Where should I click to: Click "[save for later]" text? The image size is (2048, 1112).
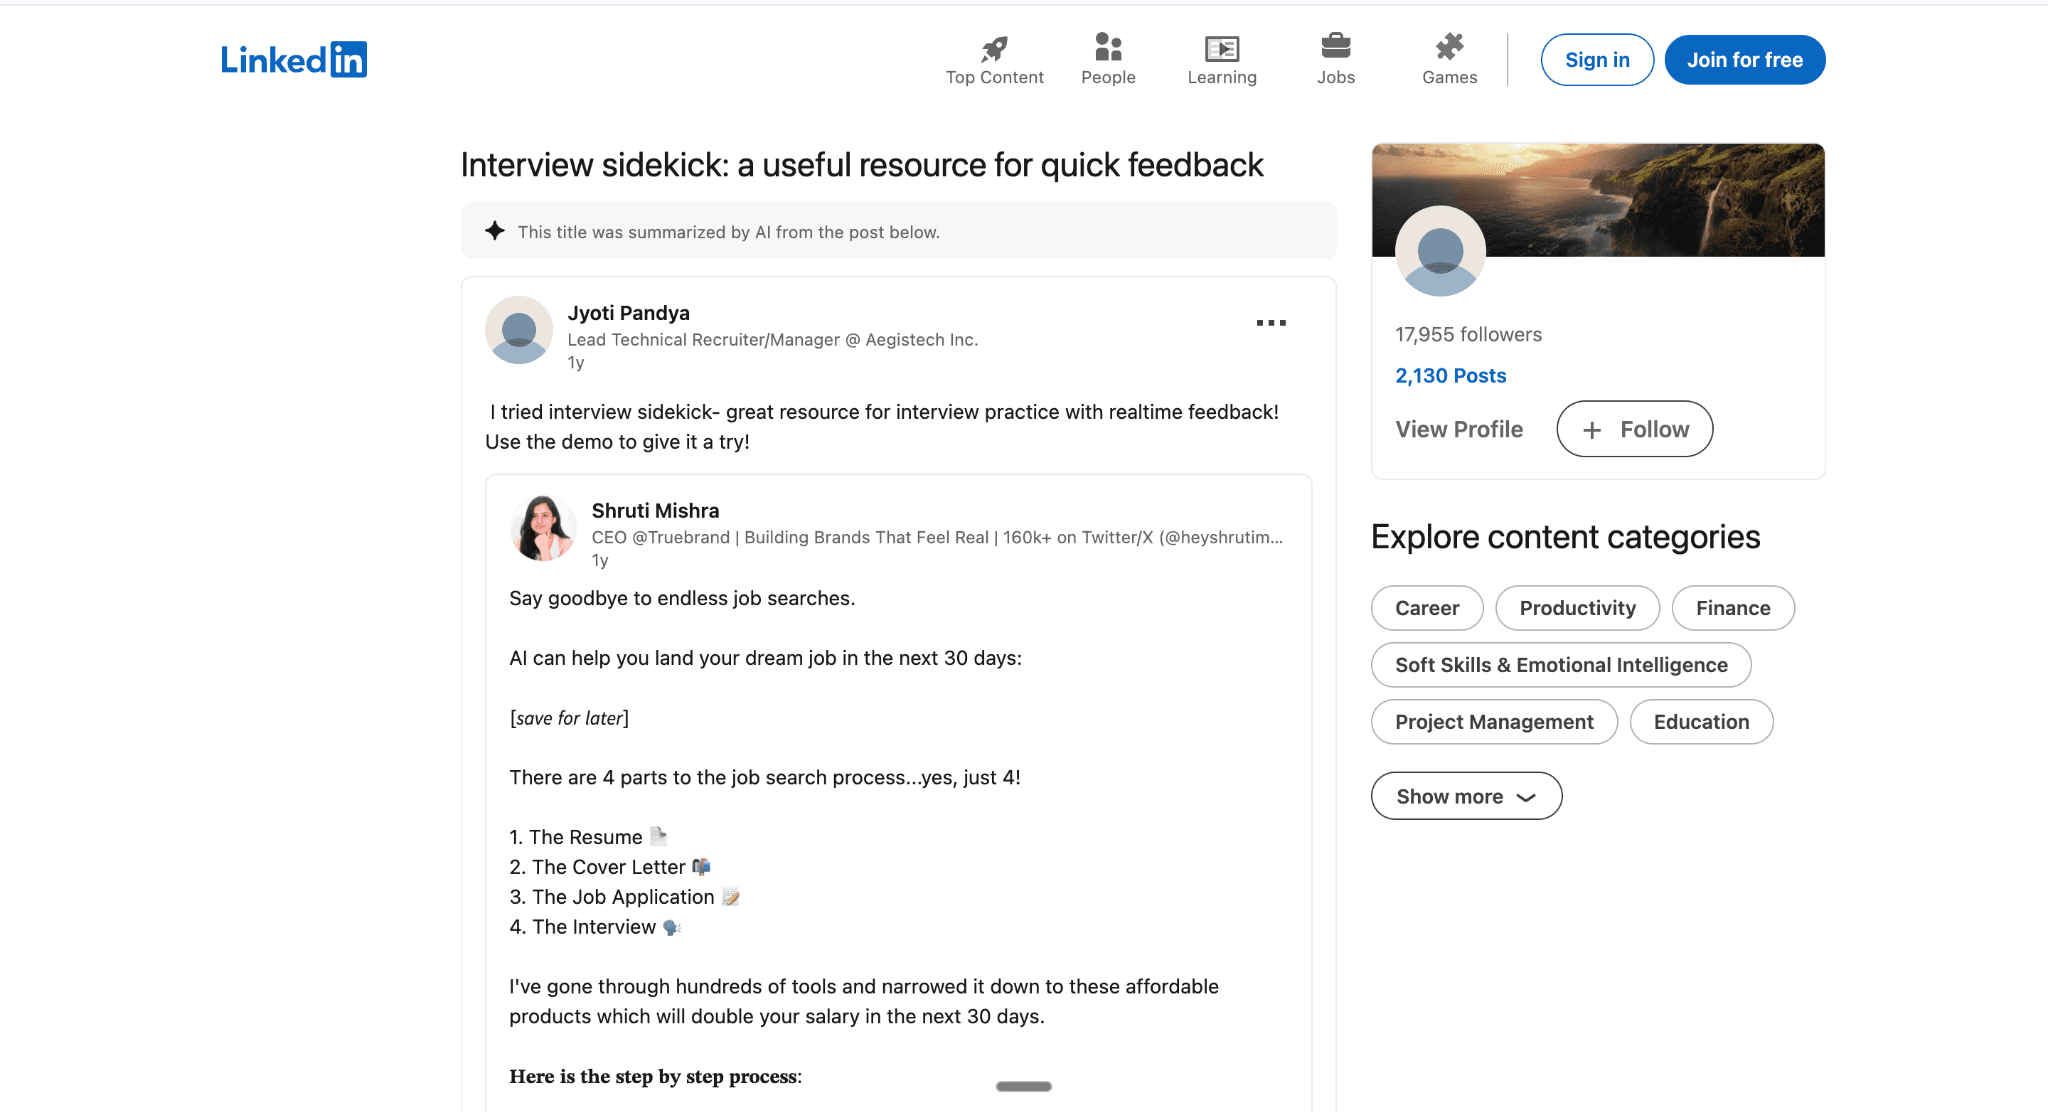coord(569,718)
